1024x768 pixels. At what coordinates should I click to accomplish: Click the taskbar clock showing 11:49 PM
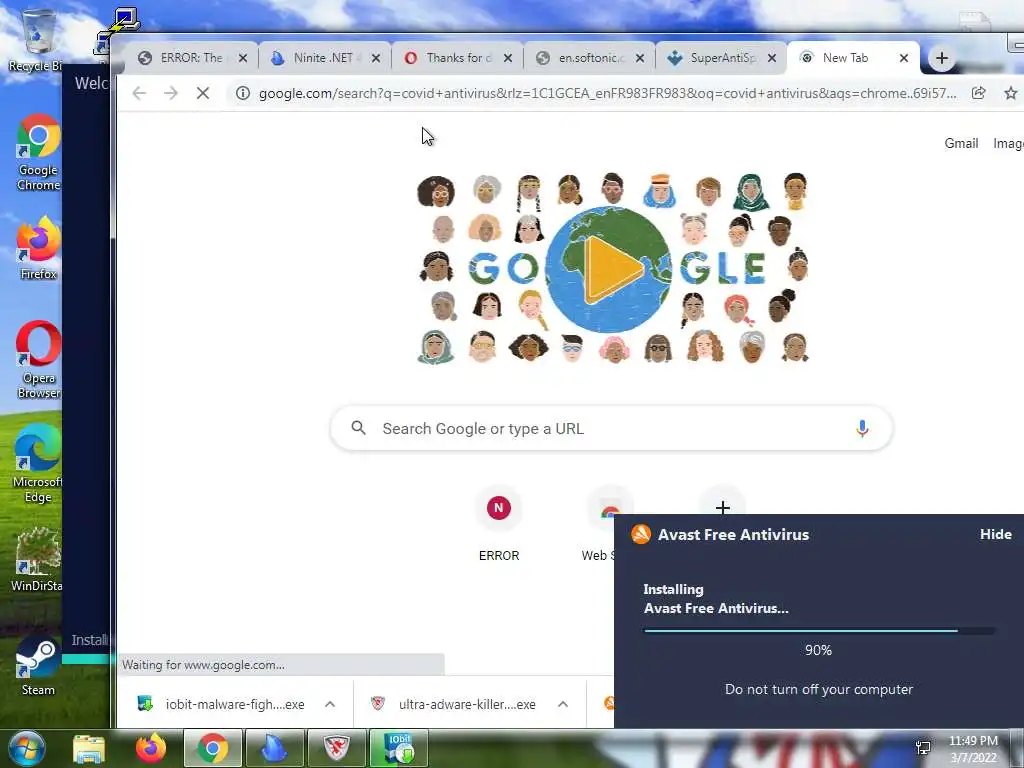pyautogui.click(x=973, y=749)
